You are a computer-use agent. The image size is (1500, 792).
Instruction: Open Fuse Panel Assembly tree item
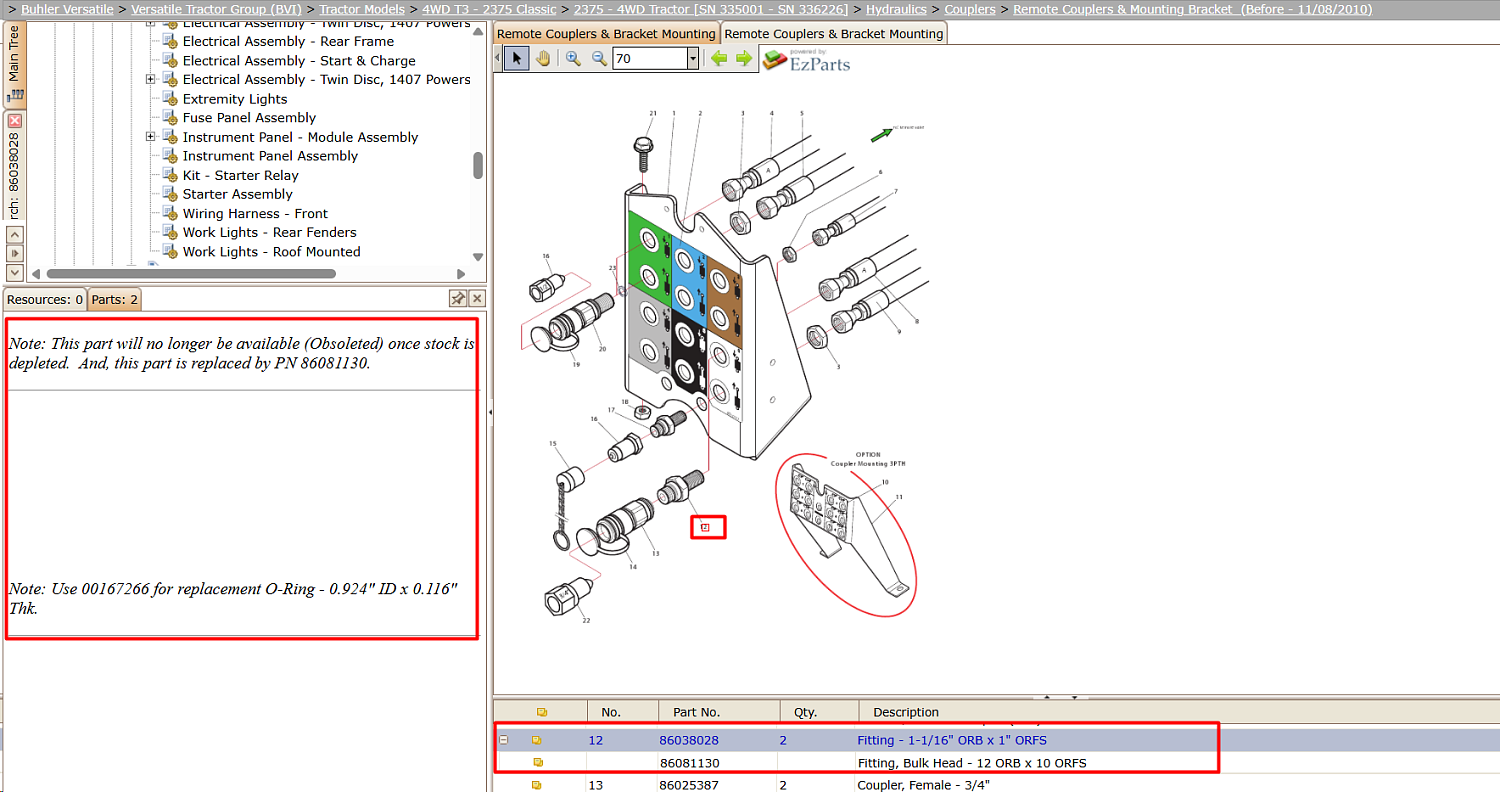click(249, 118)
